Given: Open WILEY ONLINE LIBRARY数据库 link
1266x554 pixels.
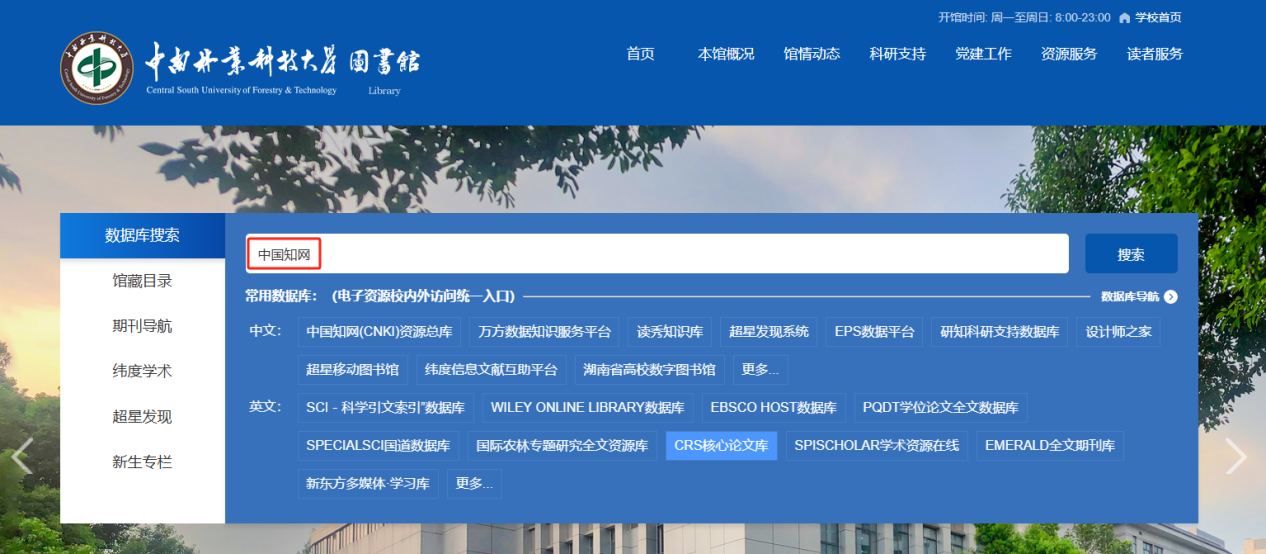Looking at the screenshot, I should [x=587, y=408].
